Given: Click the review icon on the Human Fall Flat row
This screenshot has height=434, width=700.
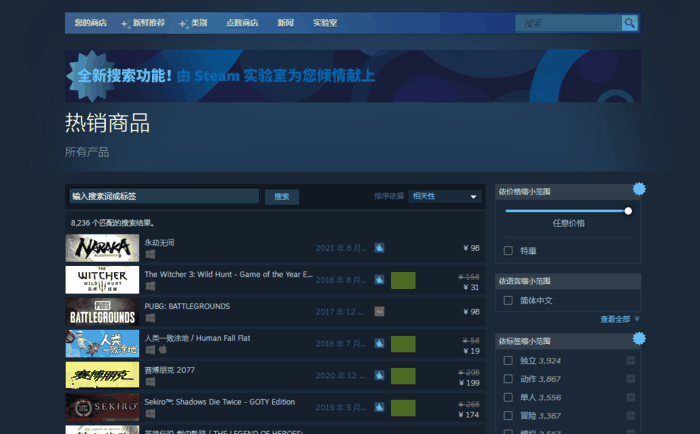Looking at the screenshot, I should click(x=379, y=343).
